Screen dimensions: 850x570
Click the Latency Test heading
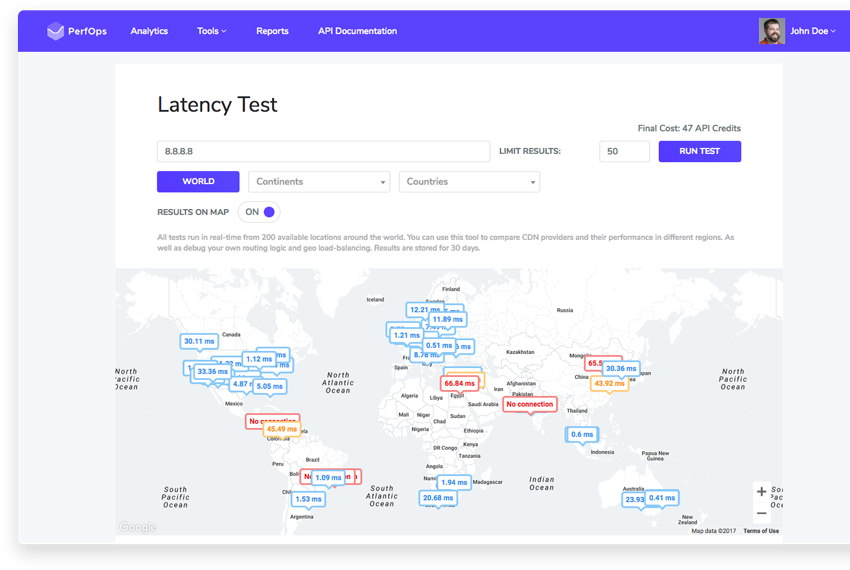(x=217, y=105)
